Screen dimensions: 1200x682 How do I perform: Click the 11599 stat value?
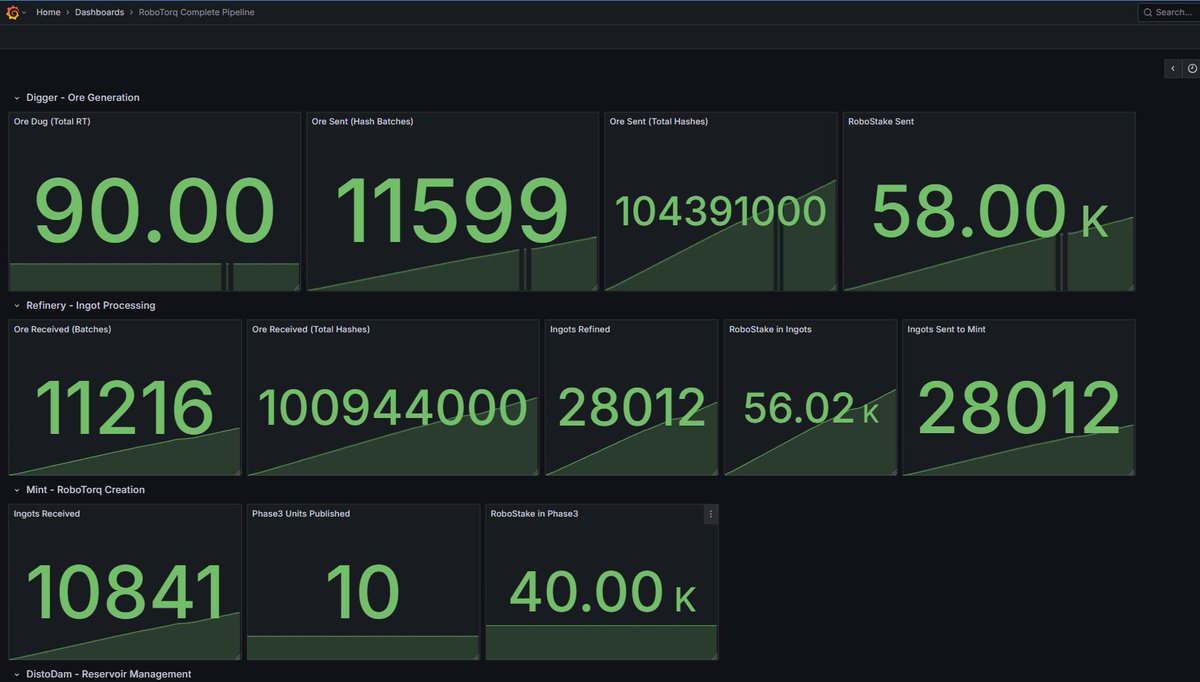click(x=452, y=212)
